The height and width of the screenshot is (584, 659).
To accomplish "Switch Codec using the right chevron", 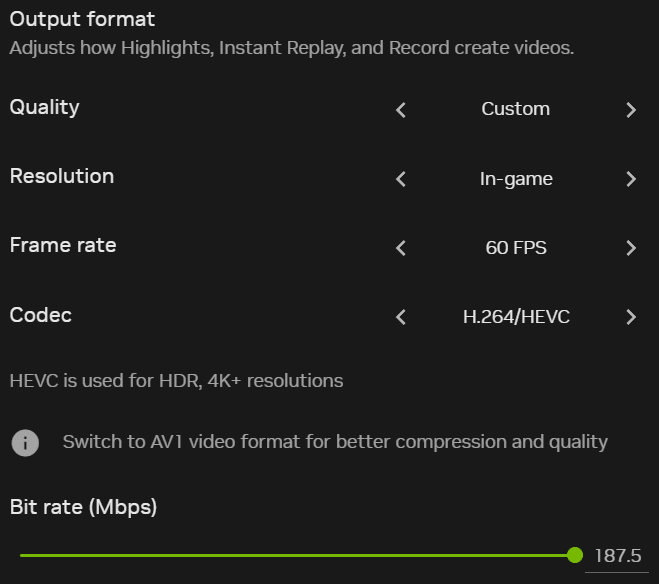I will point(631,317).
